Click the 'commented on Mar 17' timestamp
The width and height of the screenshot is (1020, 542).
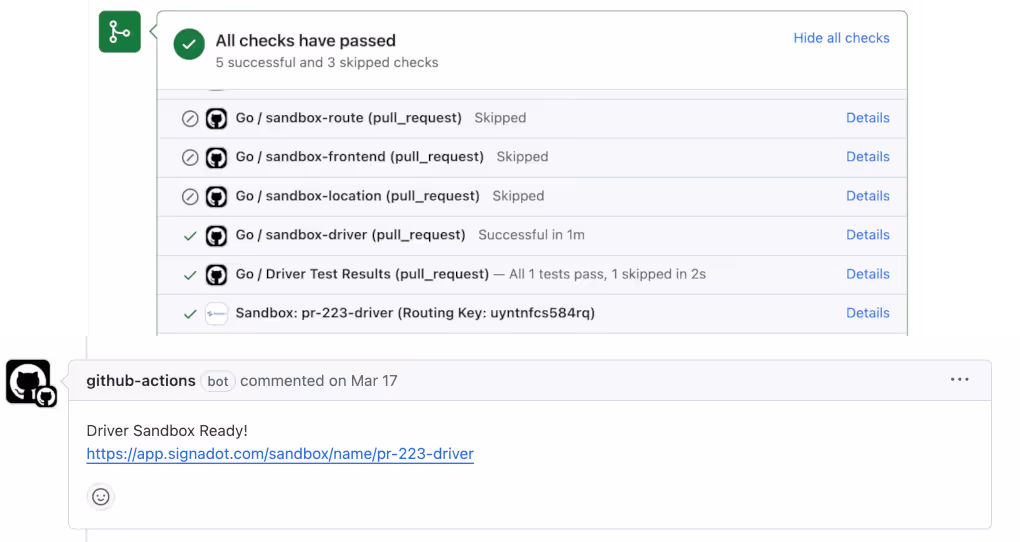(x=319, y=381)
